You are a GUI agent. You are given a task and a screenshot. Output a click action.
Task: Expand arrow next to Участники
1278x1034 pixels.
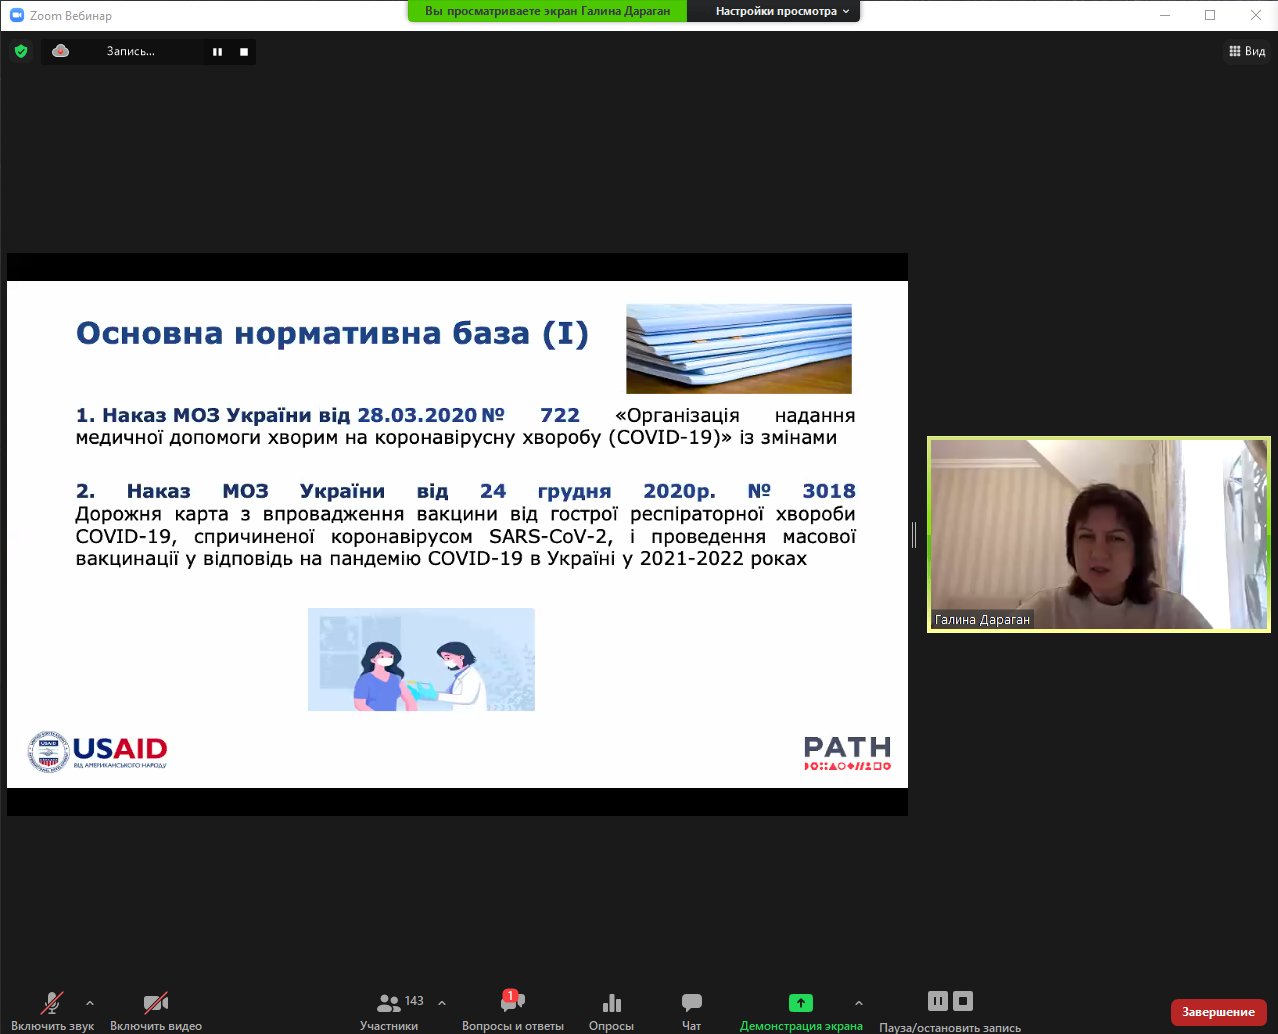[x=442, y=1003]
